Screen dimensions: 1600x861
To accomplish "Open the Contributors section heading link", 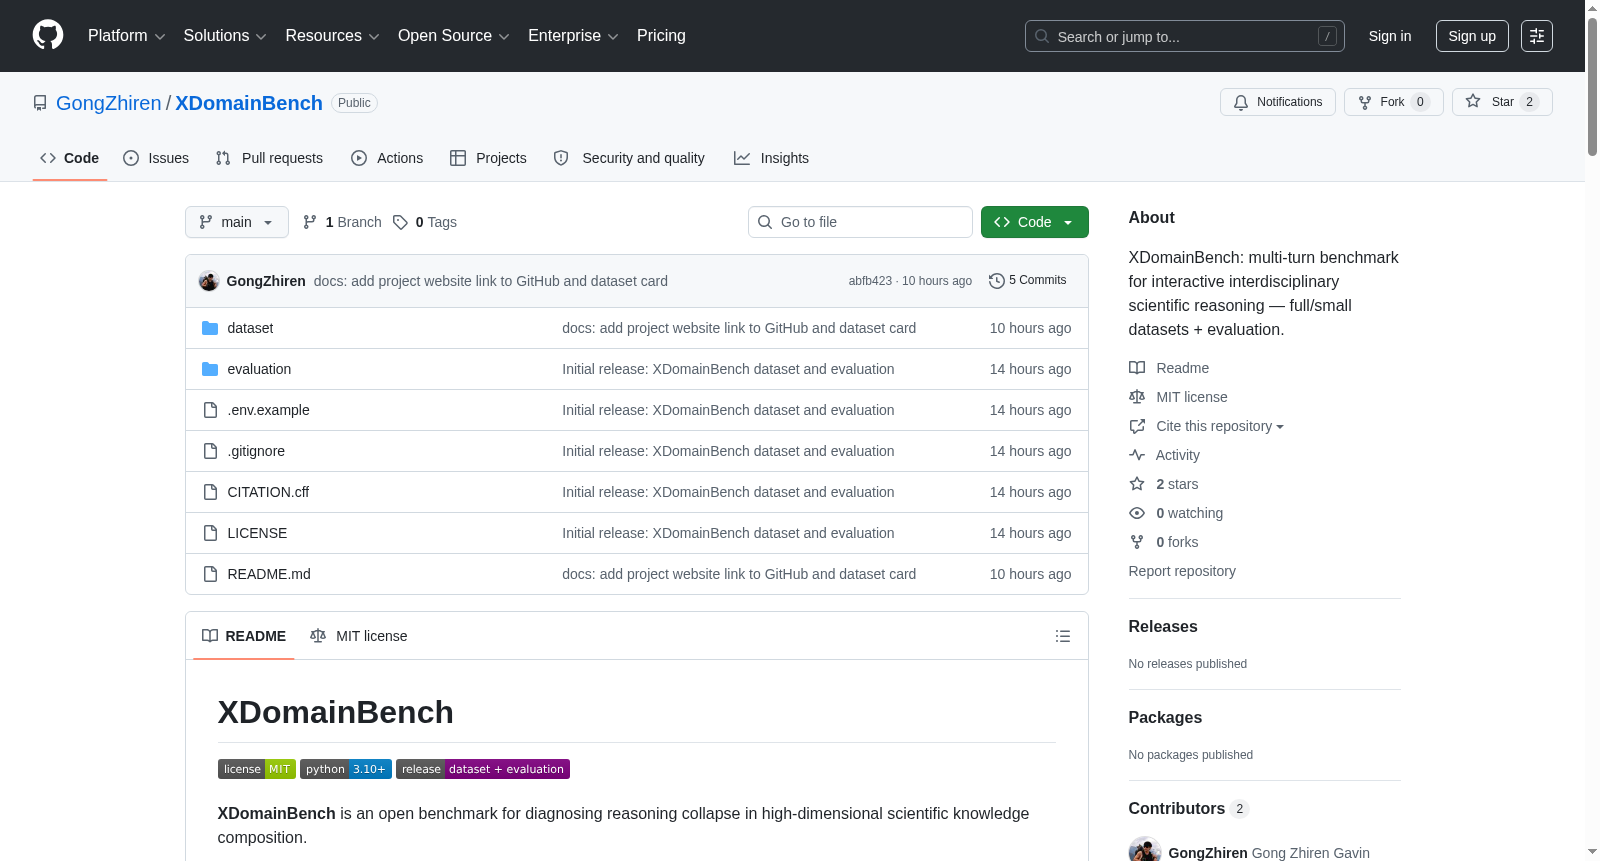I will tap(1189, 809).
